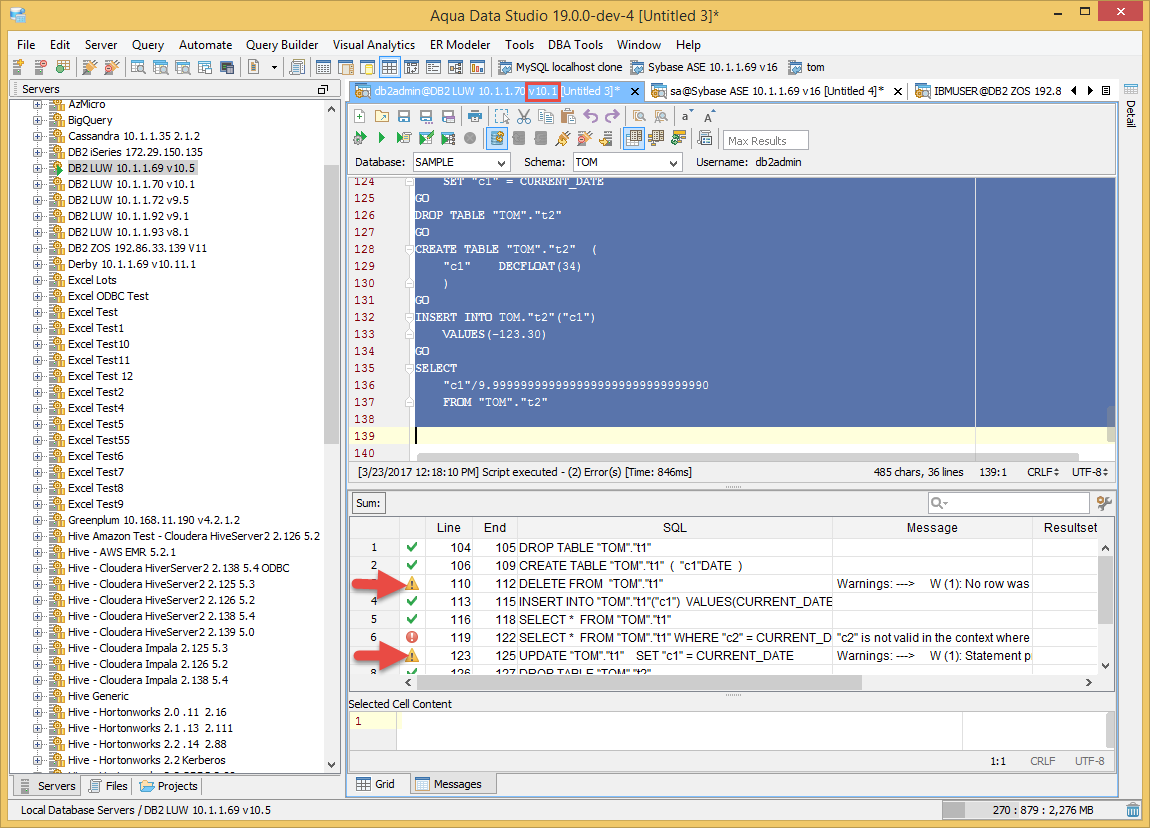Click the Max Results input field

[766, 140]
